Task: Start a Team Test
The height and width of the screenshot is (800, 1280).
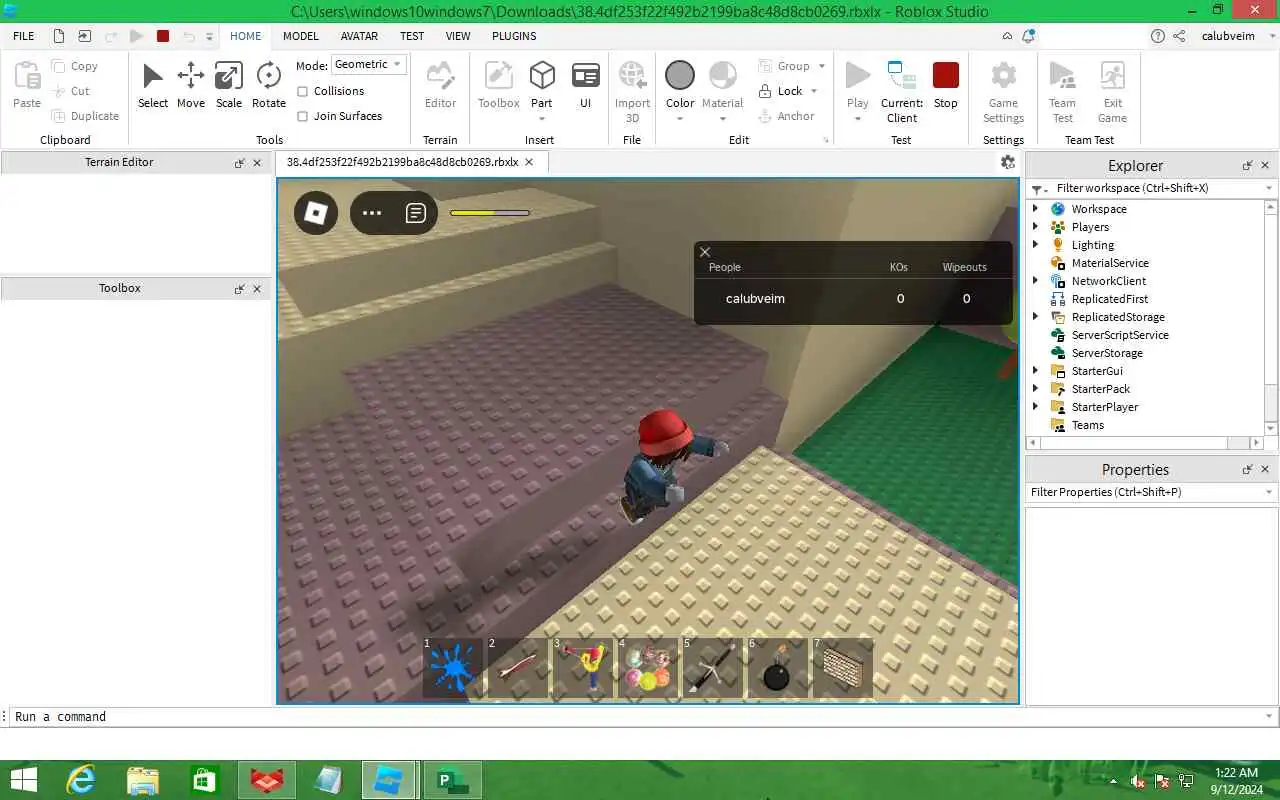Action: (1062, 90)
